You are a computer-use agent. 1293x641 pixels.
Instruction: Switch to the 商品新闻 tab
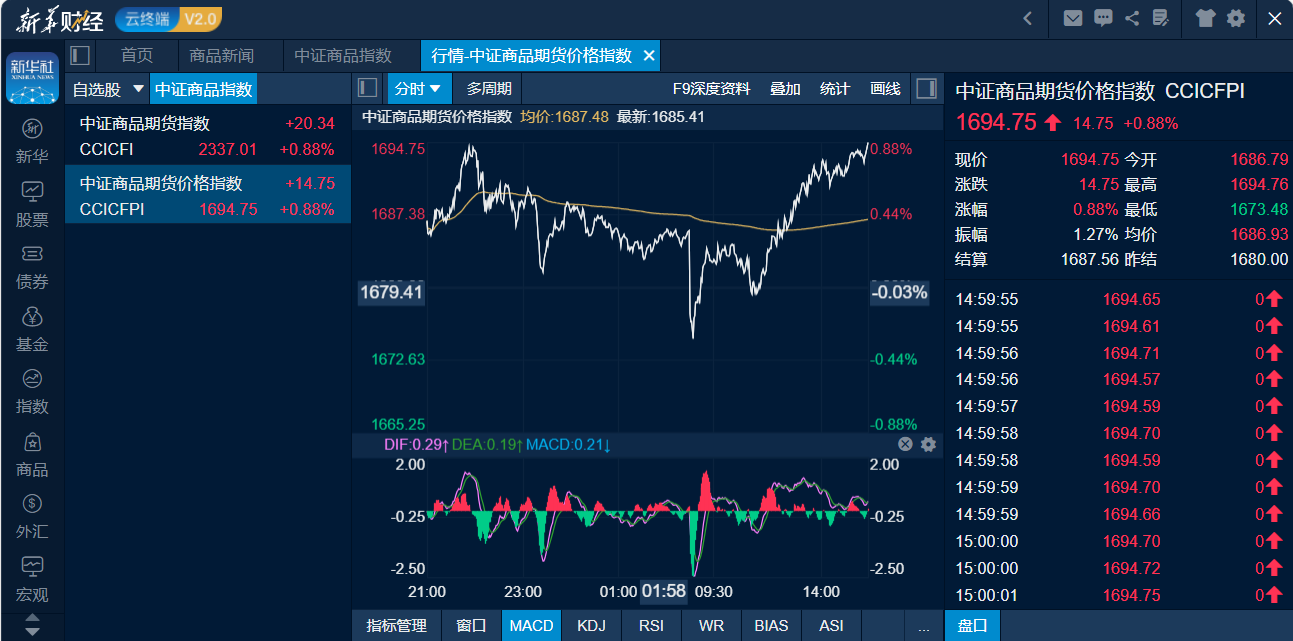222,56
